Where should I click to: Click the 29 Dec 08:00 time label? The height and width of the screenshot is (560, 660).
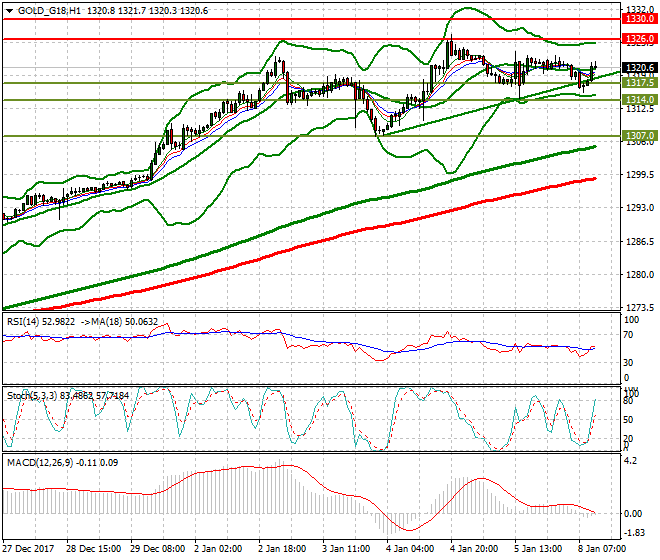(157, 549)
